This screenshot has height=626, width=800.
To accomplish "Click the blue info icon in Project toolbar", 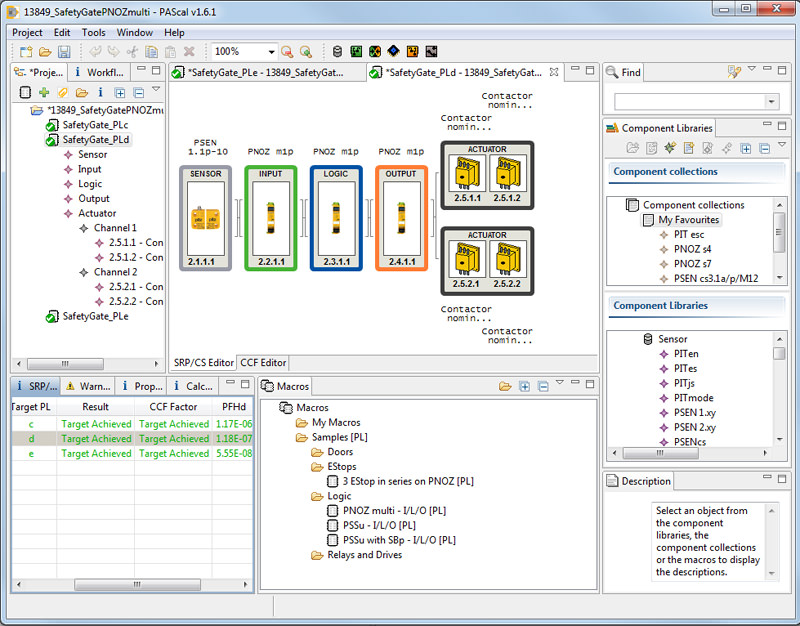I will (101, 92).
